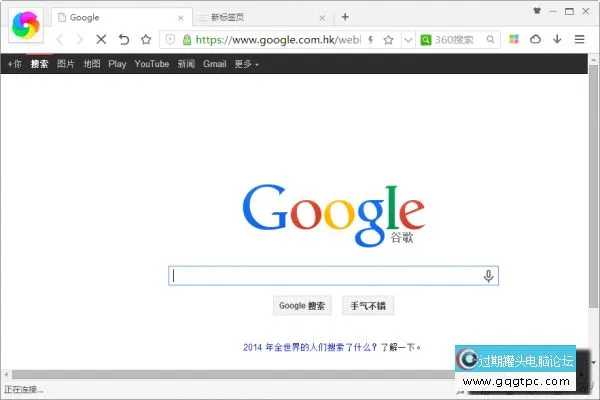The image size is (600, 400).
Task: Click the Google 搜索 button
Action: pos(302,306)
